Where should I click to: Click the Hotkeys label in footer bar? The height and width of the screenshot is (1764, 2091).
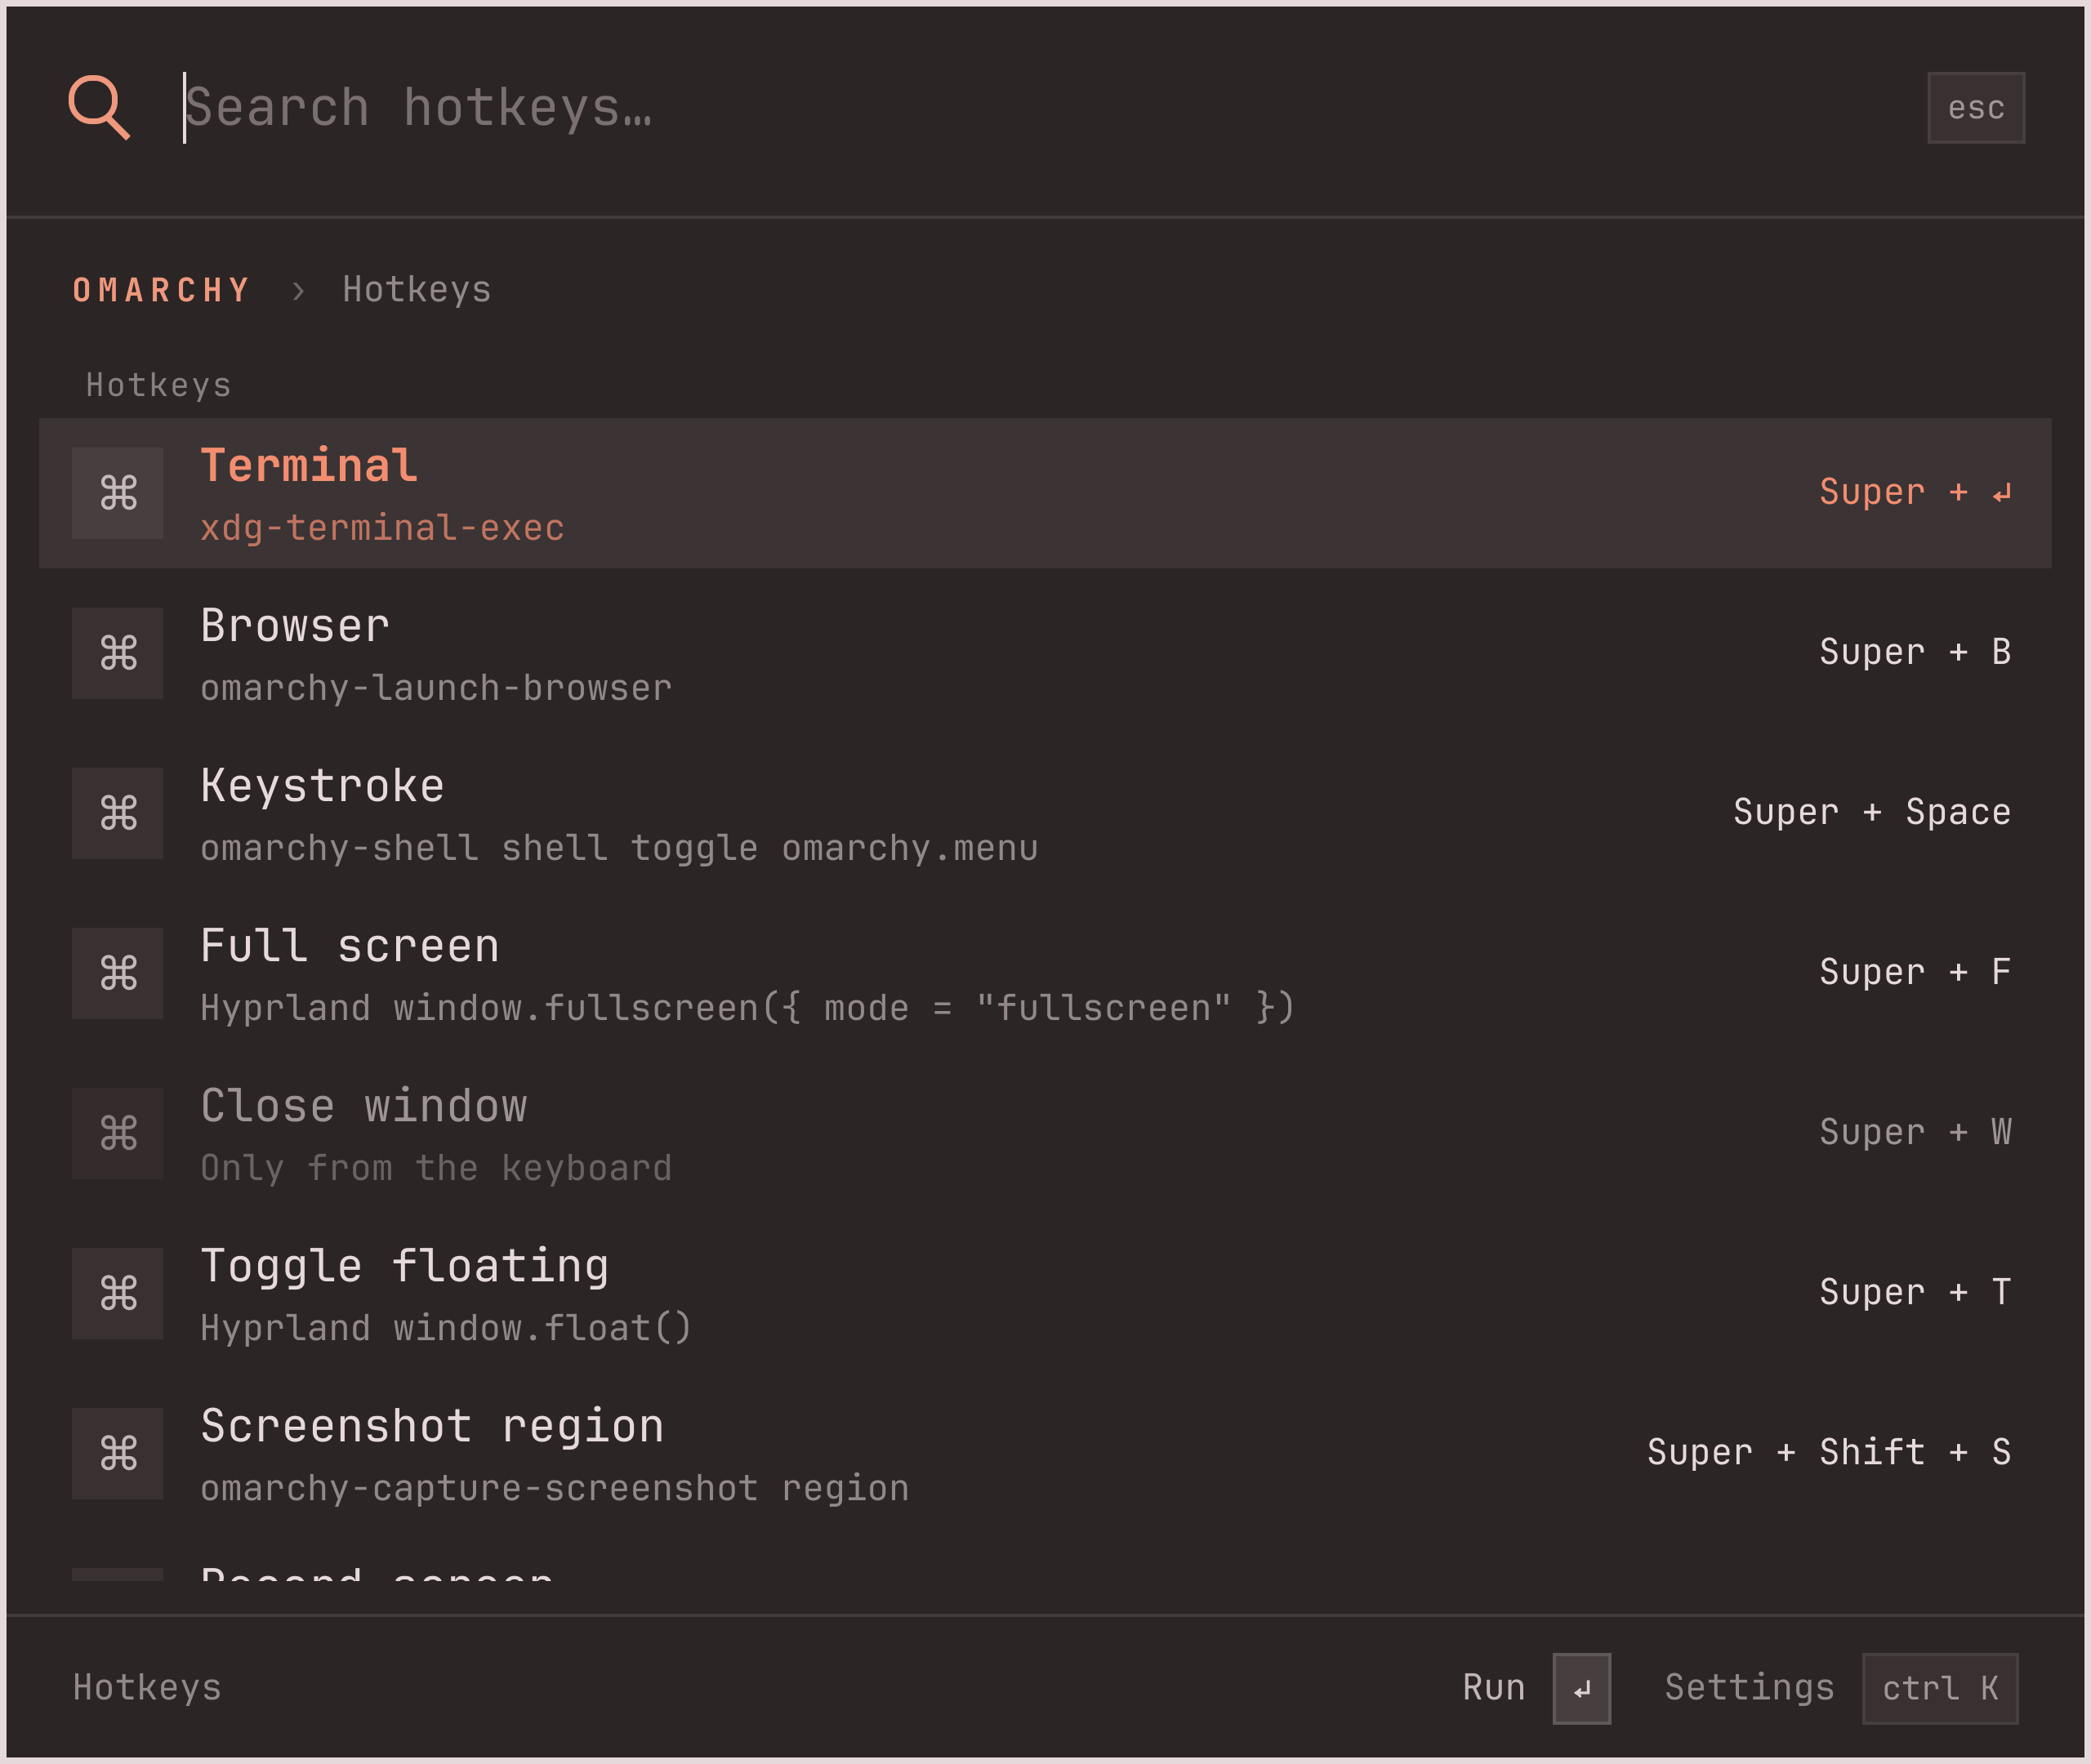[147, 1688]
